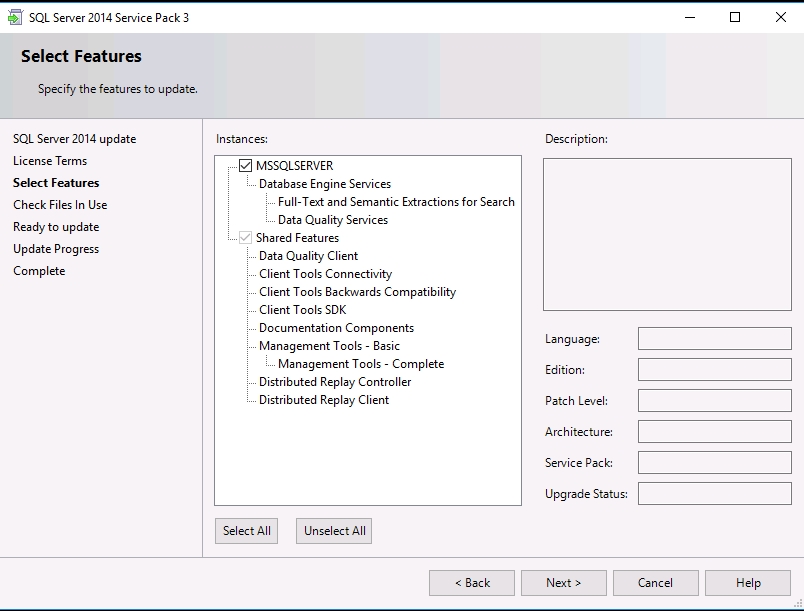Select Database Engine Services tree item

click(x=325, y=184)
